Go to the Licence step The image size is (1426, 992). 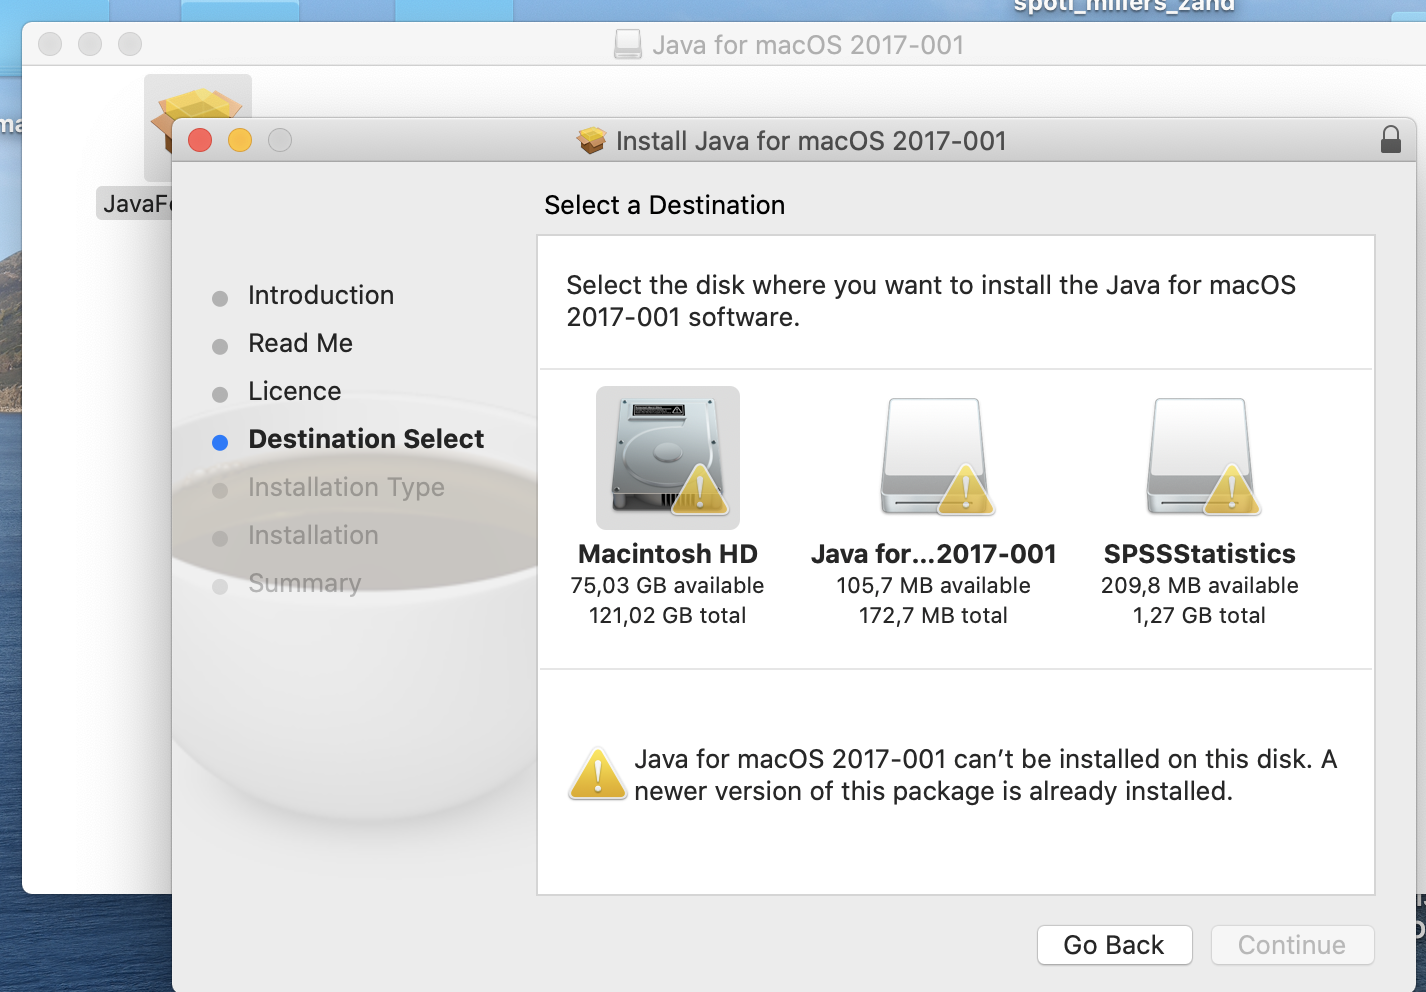click(x=294, y=391)
